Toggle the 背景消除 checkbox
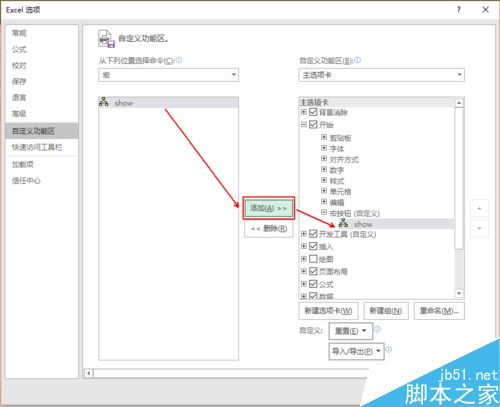 [x=313, y=112]
